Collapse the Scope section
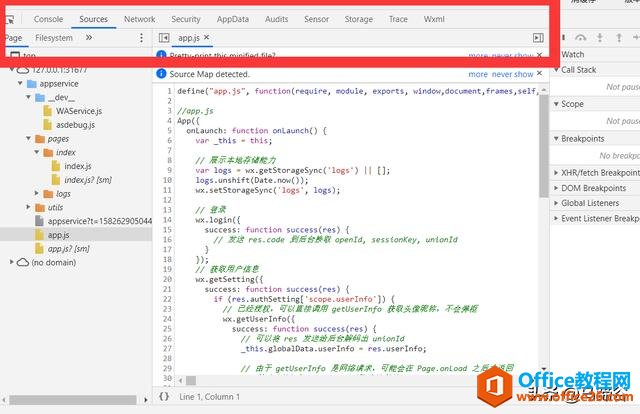The width and height of the screenshot is (640, 414). [556, 104]
